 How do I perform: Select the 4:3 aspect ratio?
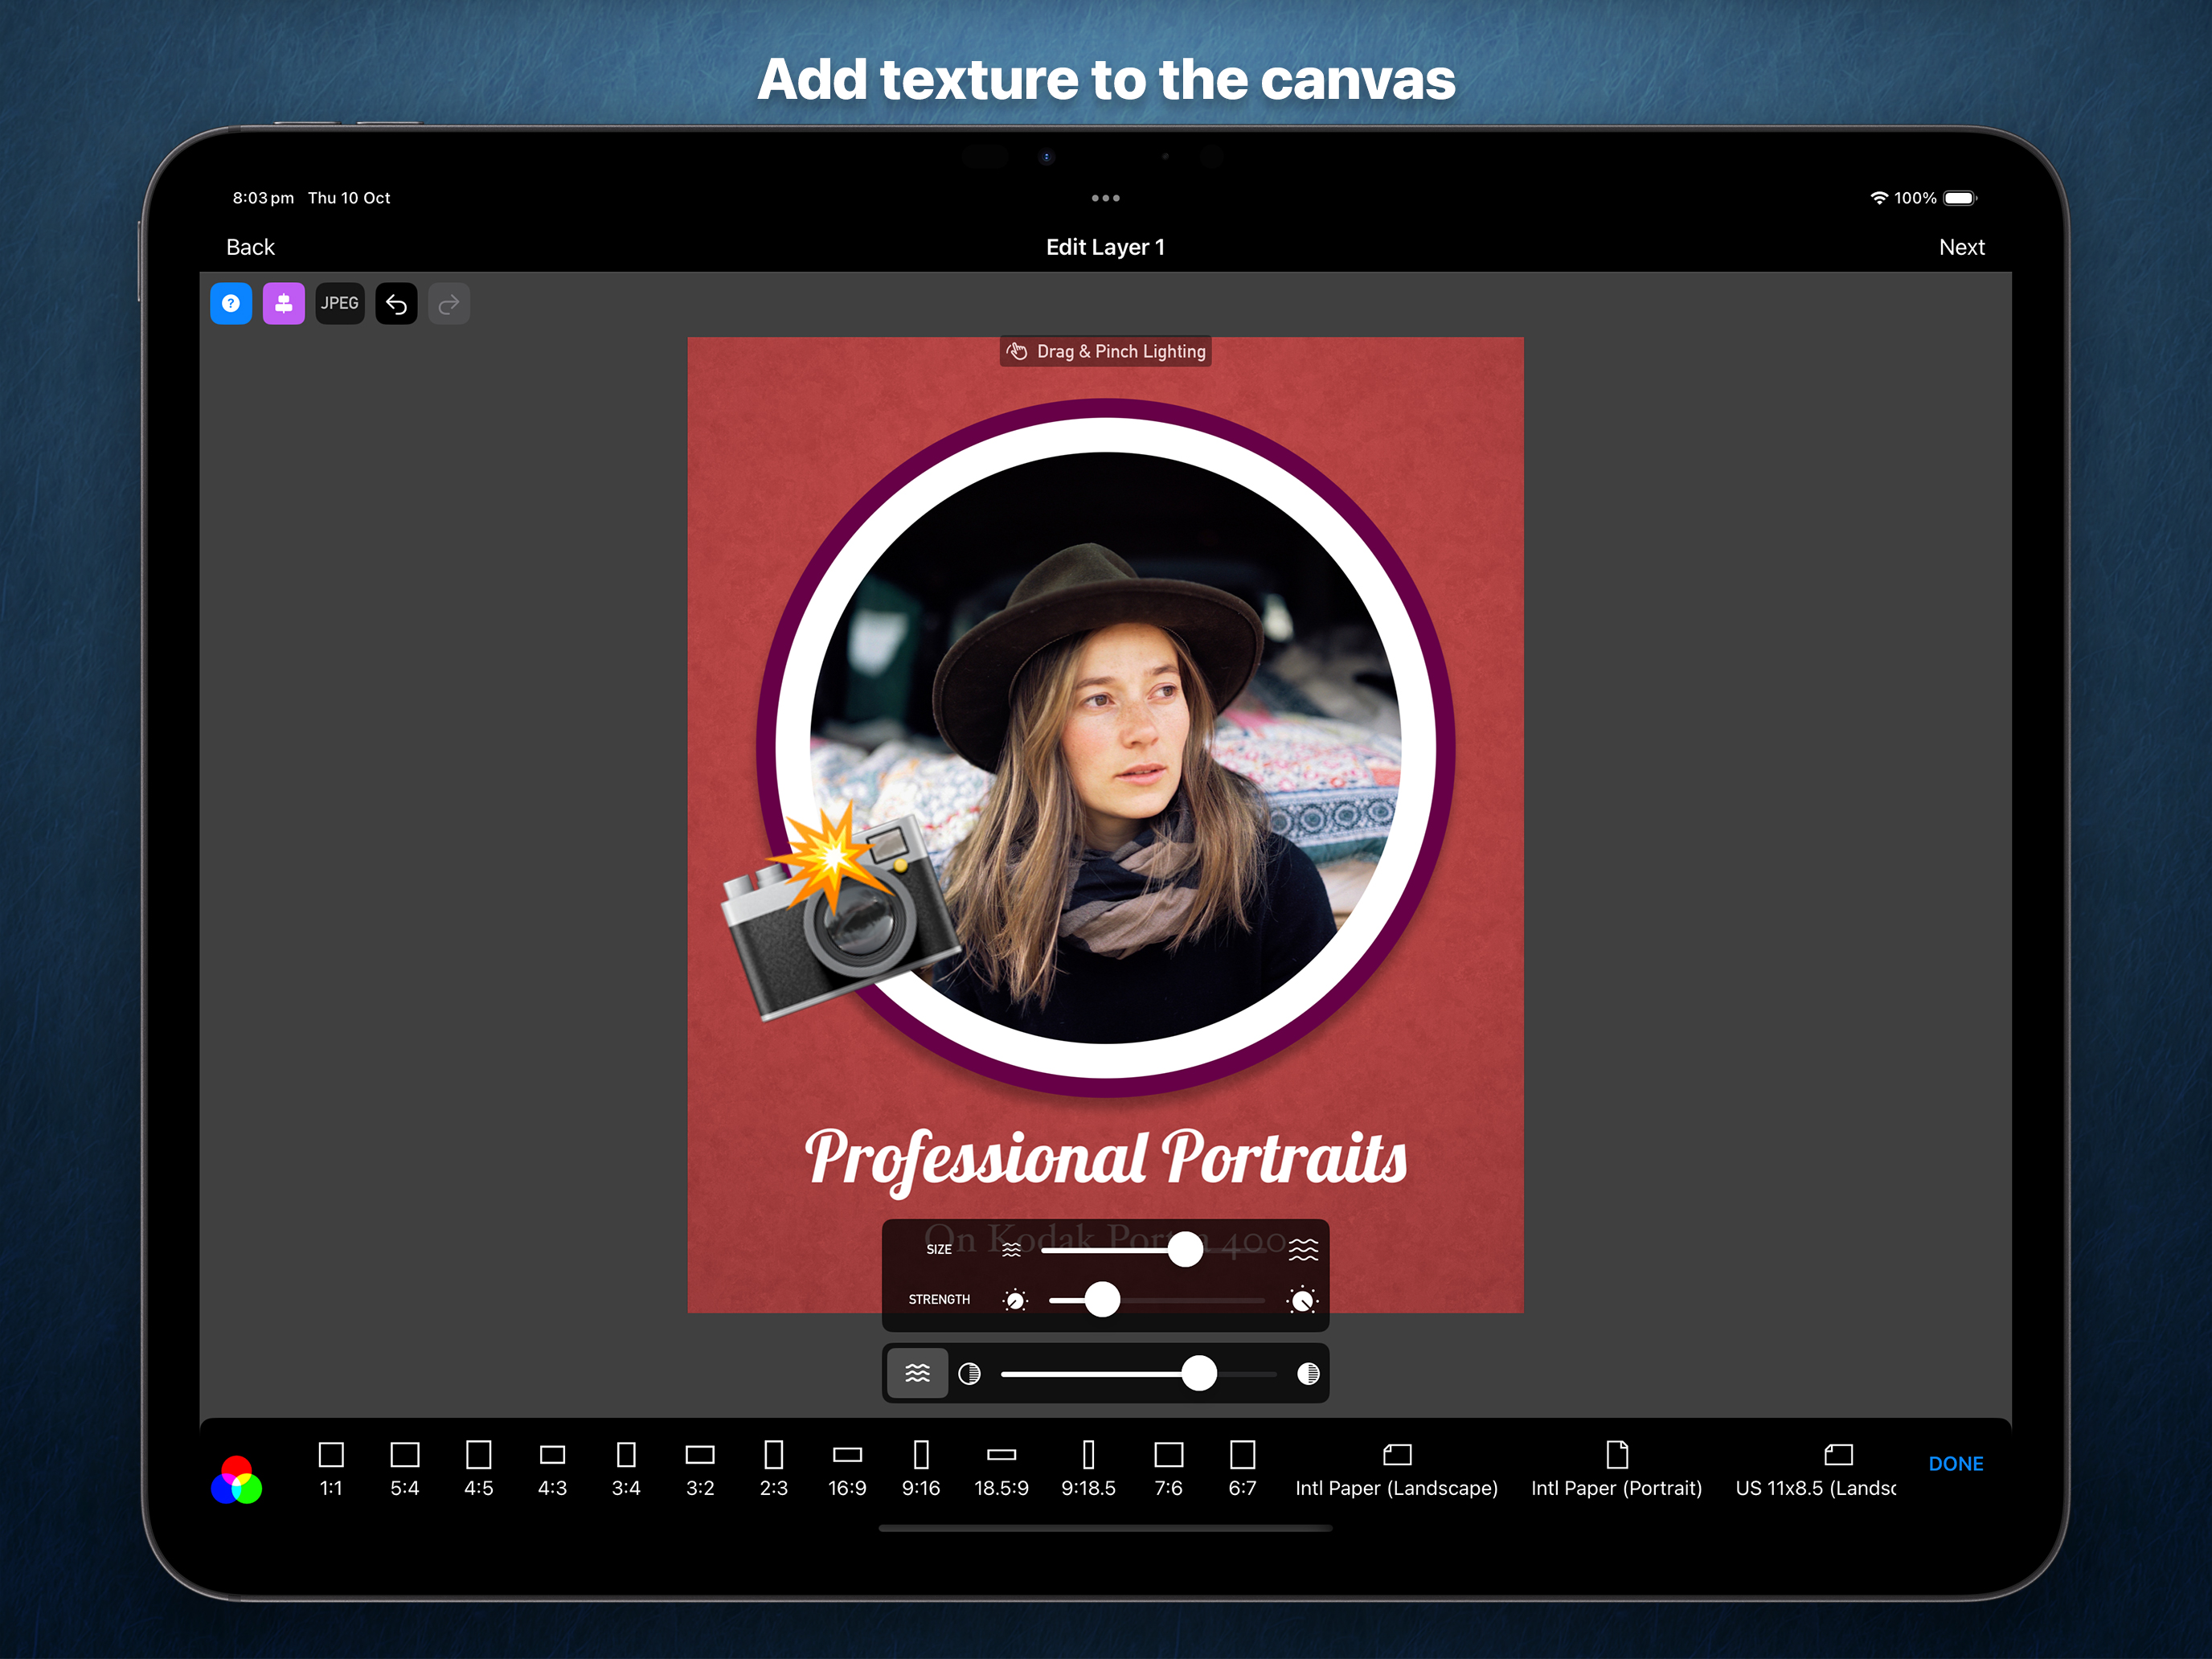coord(552,1470)
